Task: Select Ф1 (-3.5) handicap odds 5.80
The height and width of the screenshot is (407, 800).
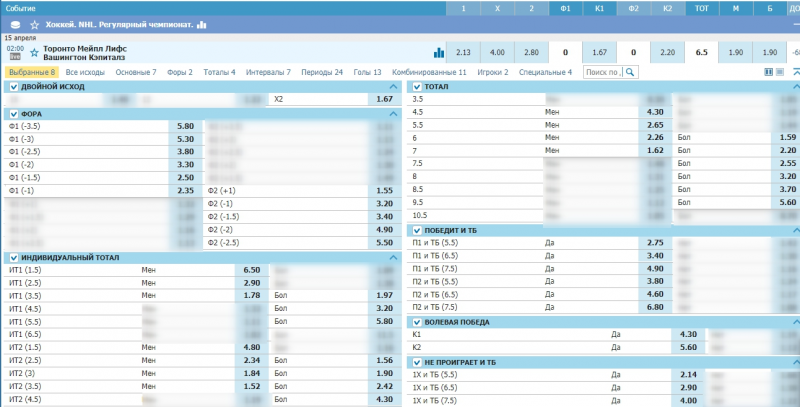Action: (185, 127)
